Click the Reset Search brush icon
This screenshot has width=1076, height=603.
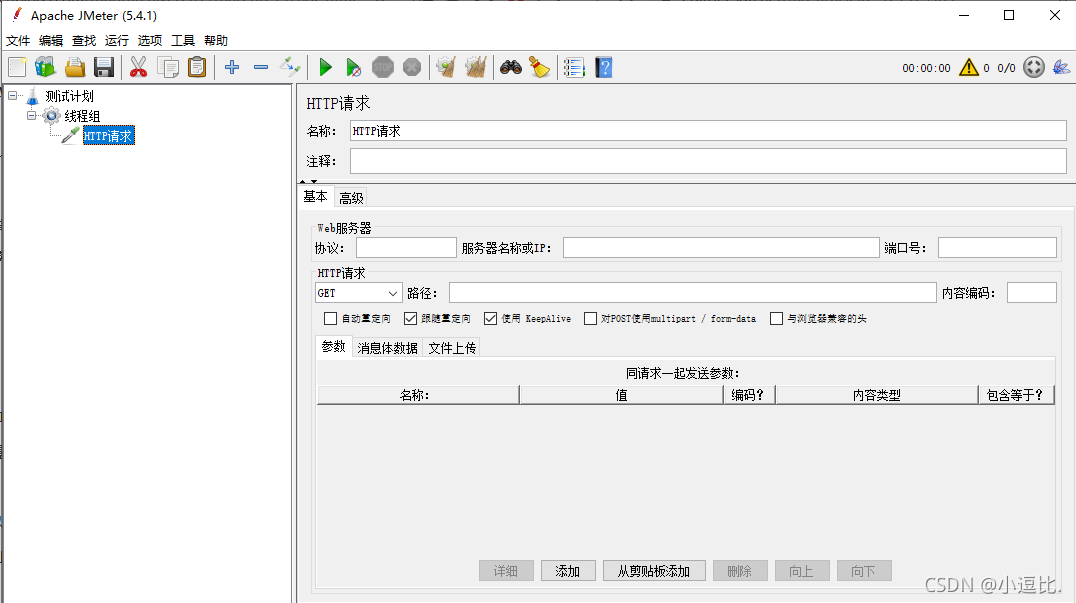539,67
